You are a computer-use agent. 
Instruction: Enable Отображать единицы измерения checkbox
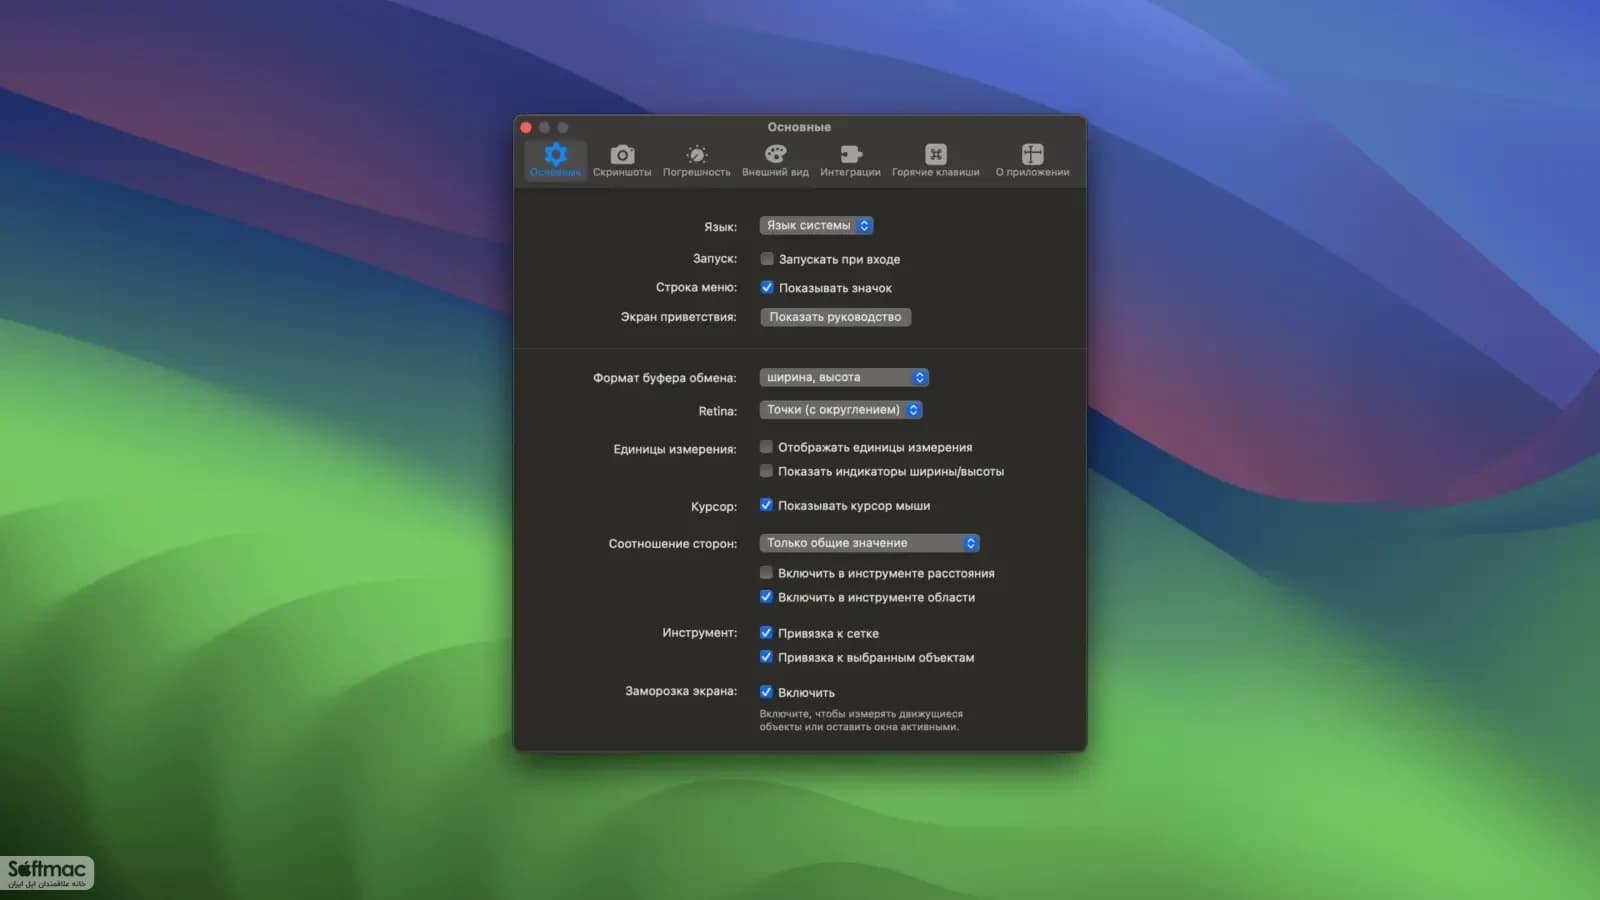pos(766,447)
